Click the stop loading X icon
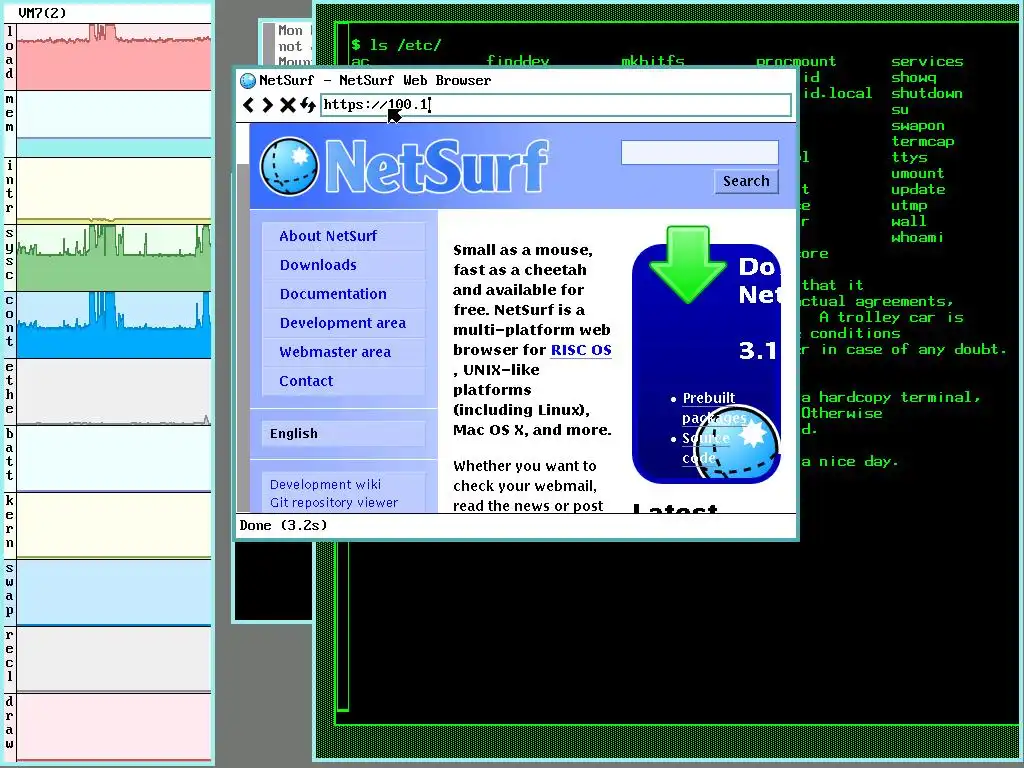This screenshot has height=768, width=1024. (x=287, y=104)
